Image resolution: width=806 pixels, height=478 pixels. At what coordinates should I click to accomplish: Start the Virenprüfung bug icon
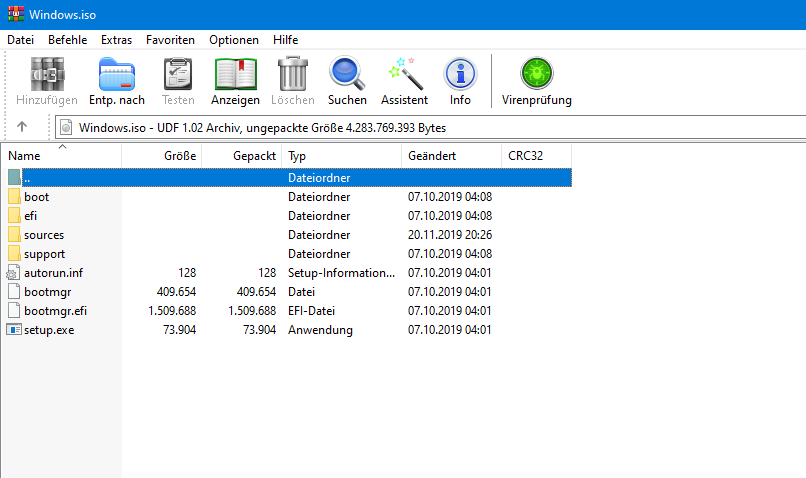[x=537, y=73]
